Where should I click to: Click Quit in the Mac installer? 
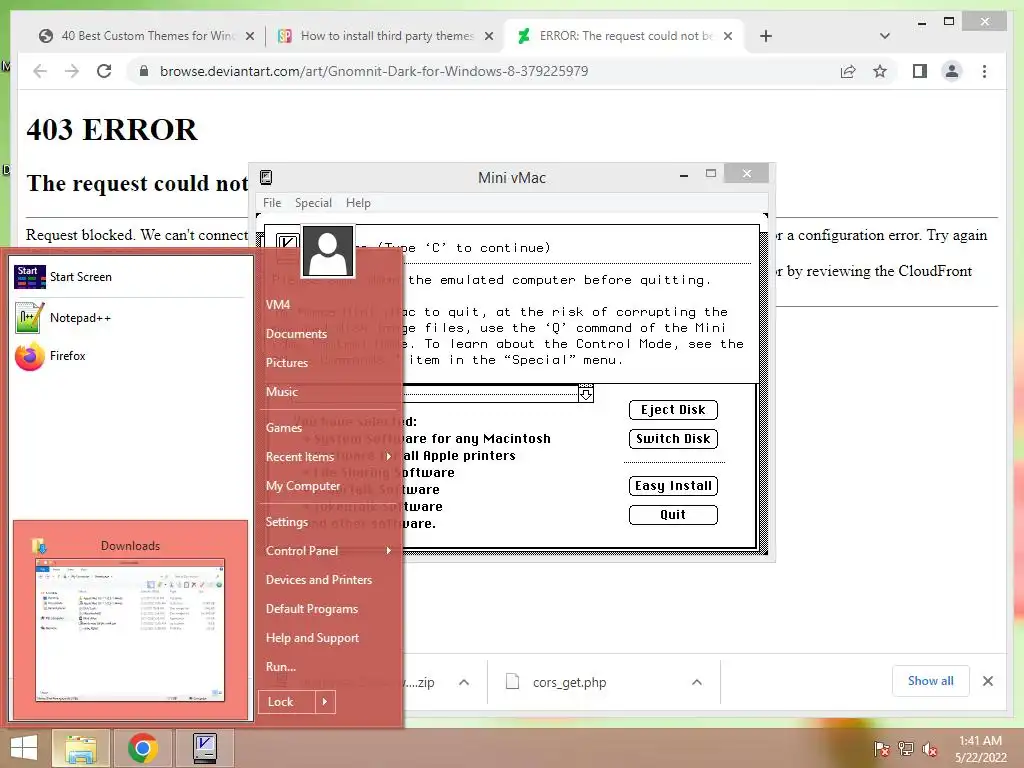[673, 515]
